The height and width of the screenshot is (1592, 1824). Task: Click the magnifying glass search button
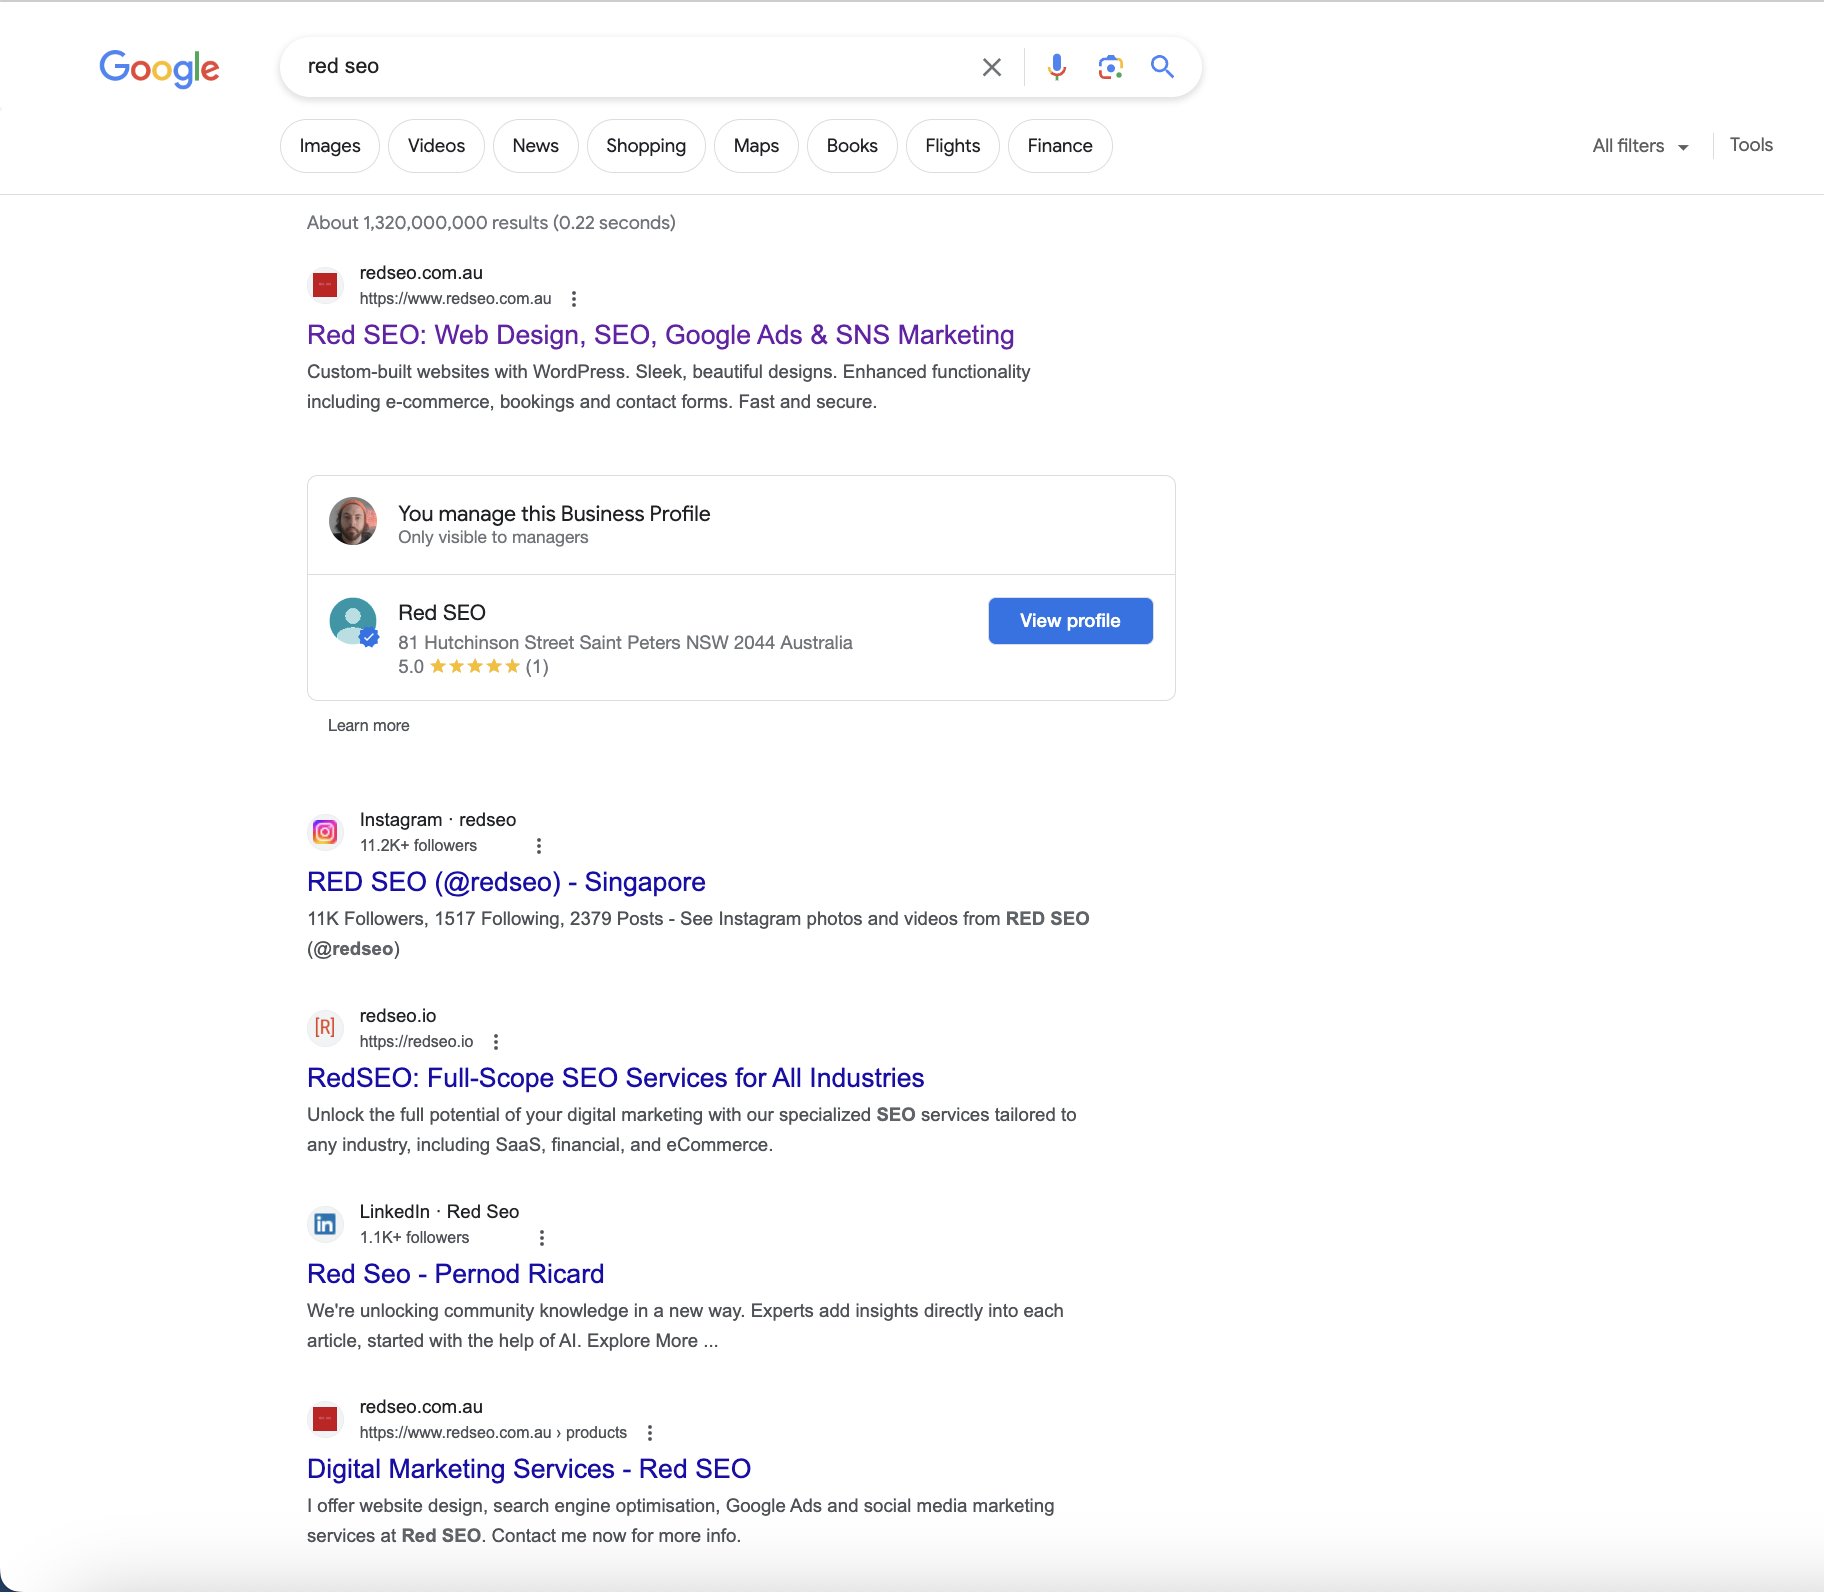pyautogui.click(x=1162, y=67)
